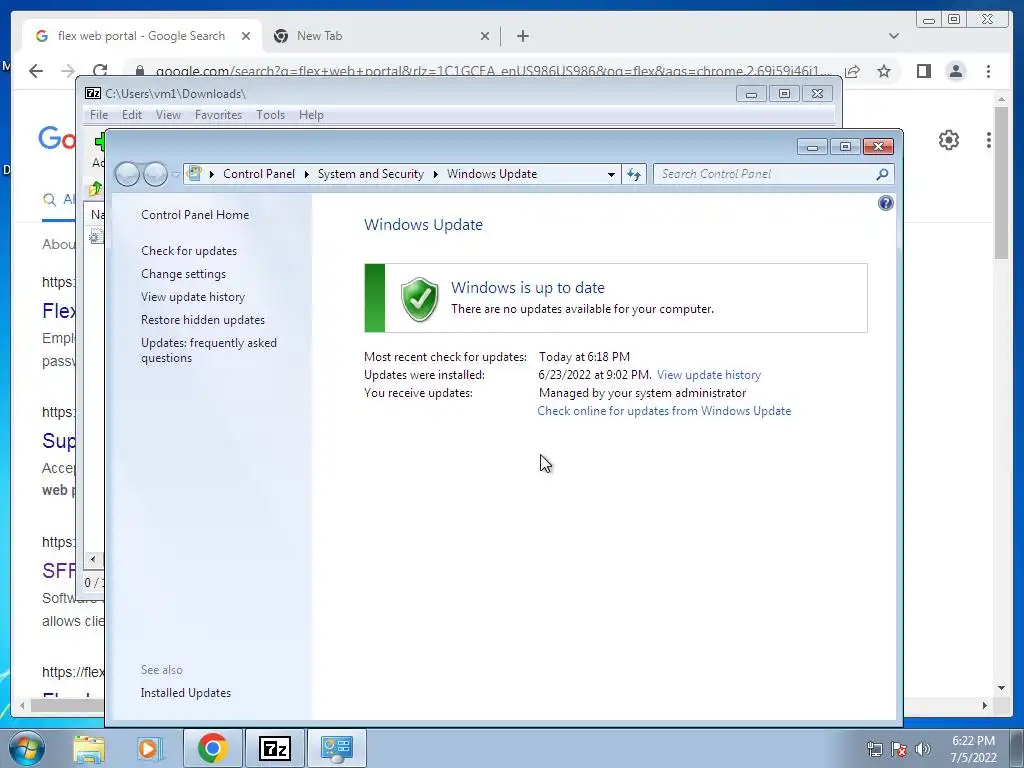Select the Control Panel breadcrumb

tap(259, 174)
